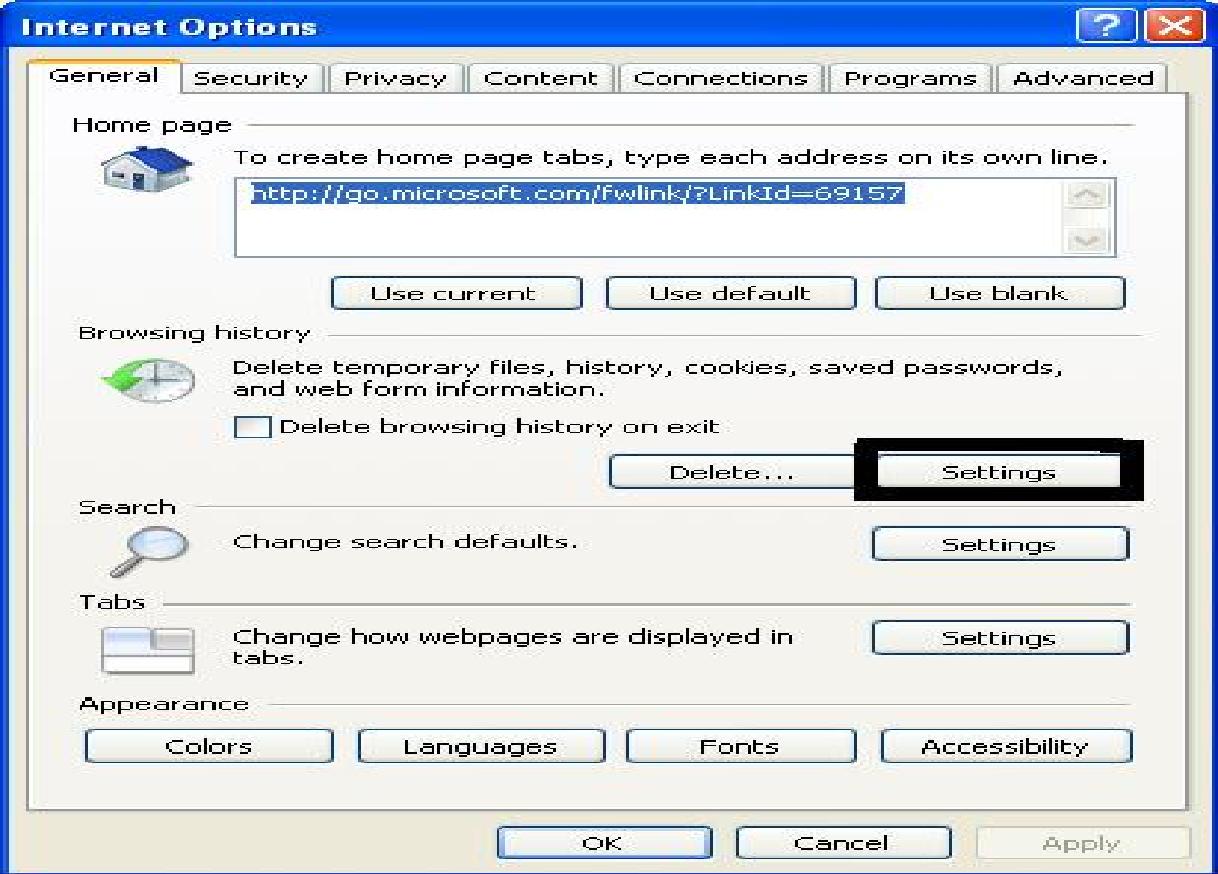1218x874 pixels.
Task: Switch to the Advanced tab
Action: pos(1081,77)
